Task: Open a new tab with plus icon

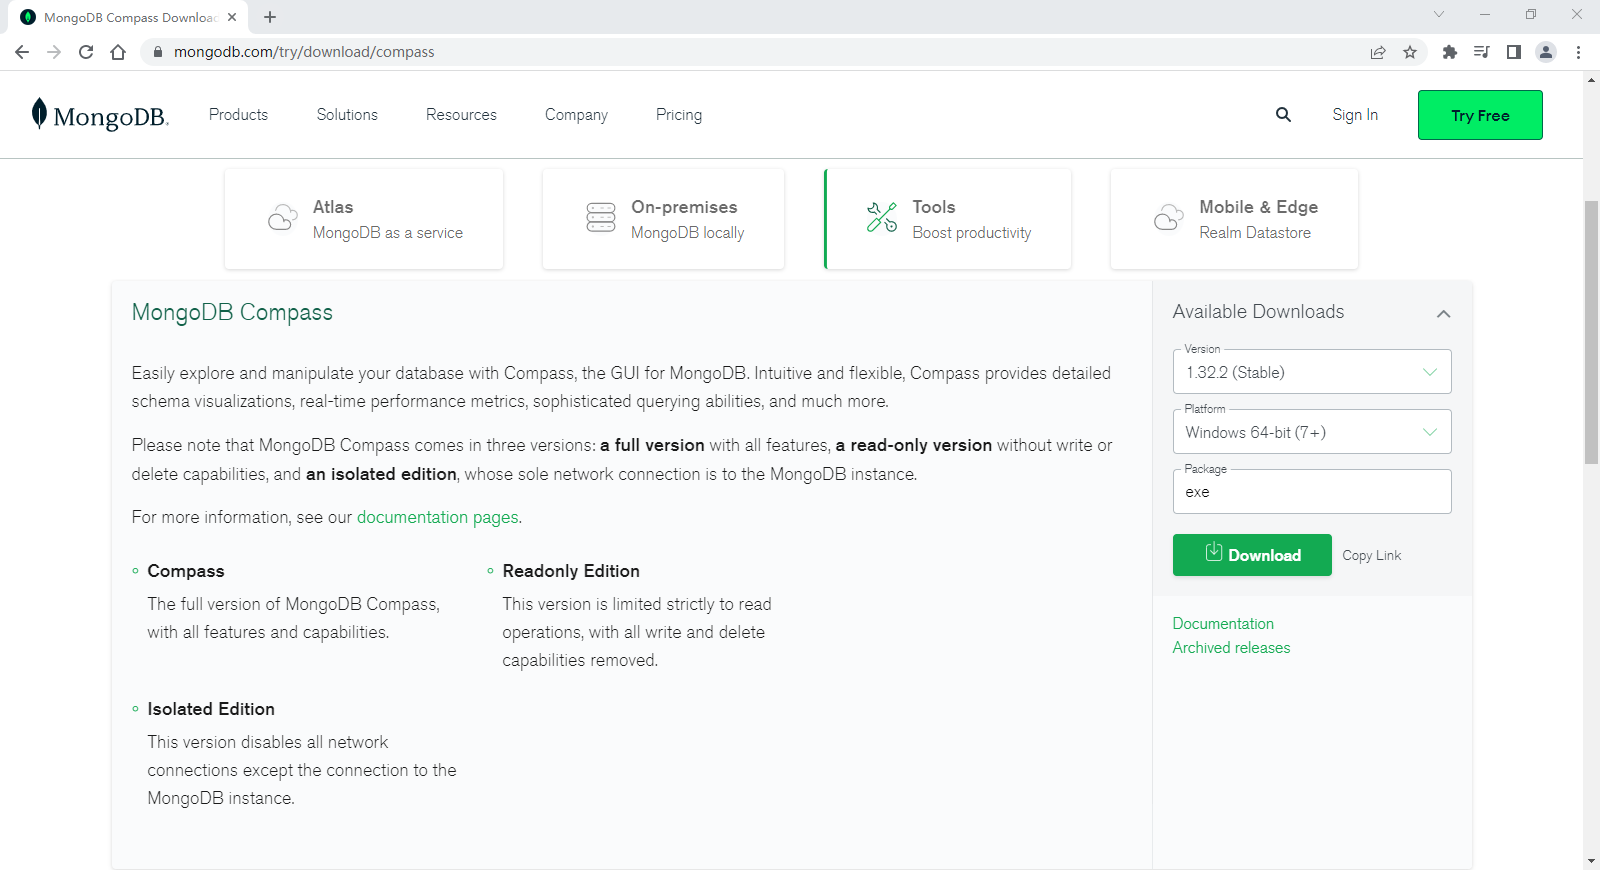Action: (270, 17)
